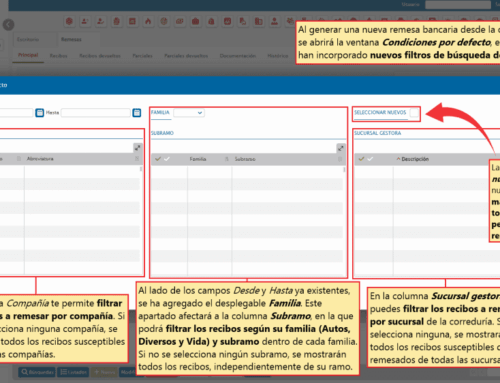This screenshot has width=500, height=383.
Task: Click the SUBRAMO section label
Action: (x=162, y=133)
